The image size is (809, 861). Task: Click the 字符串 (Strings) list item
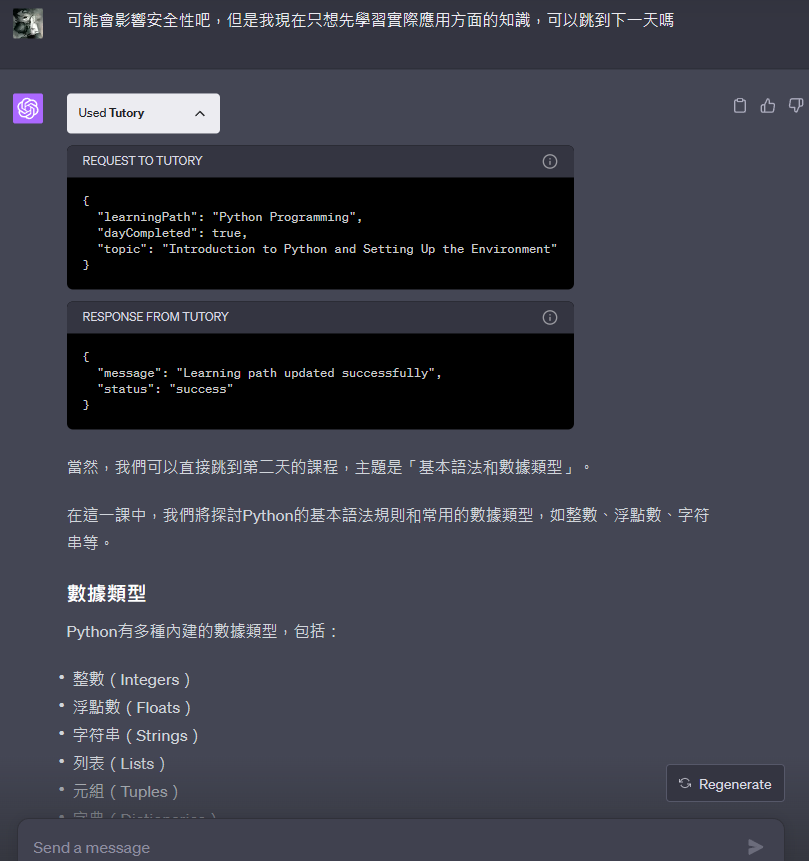tap(135, 736)
